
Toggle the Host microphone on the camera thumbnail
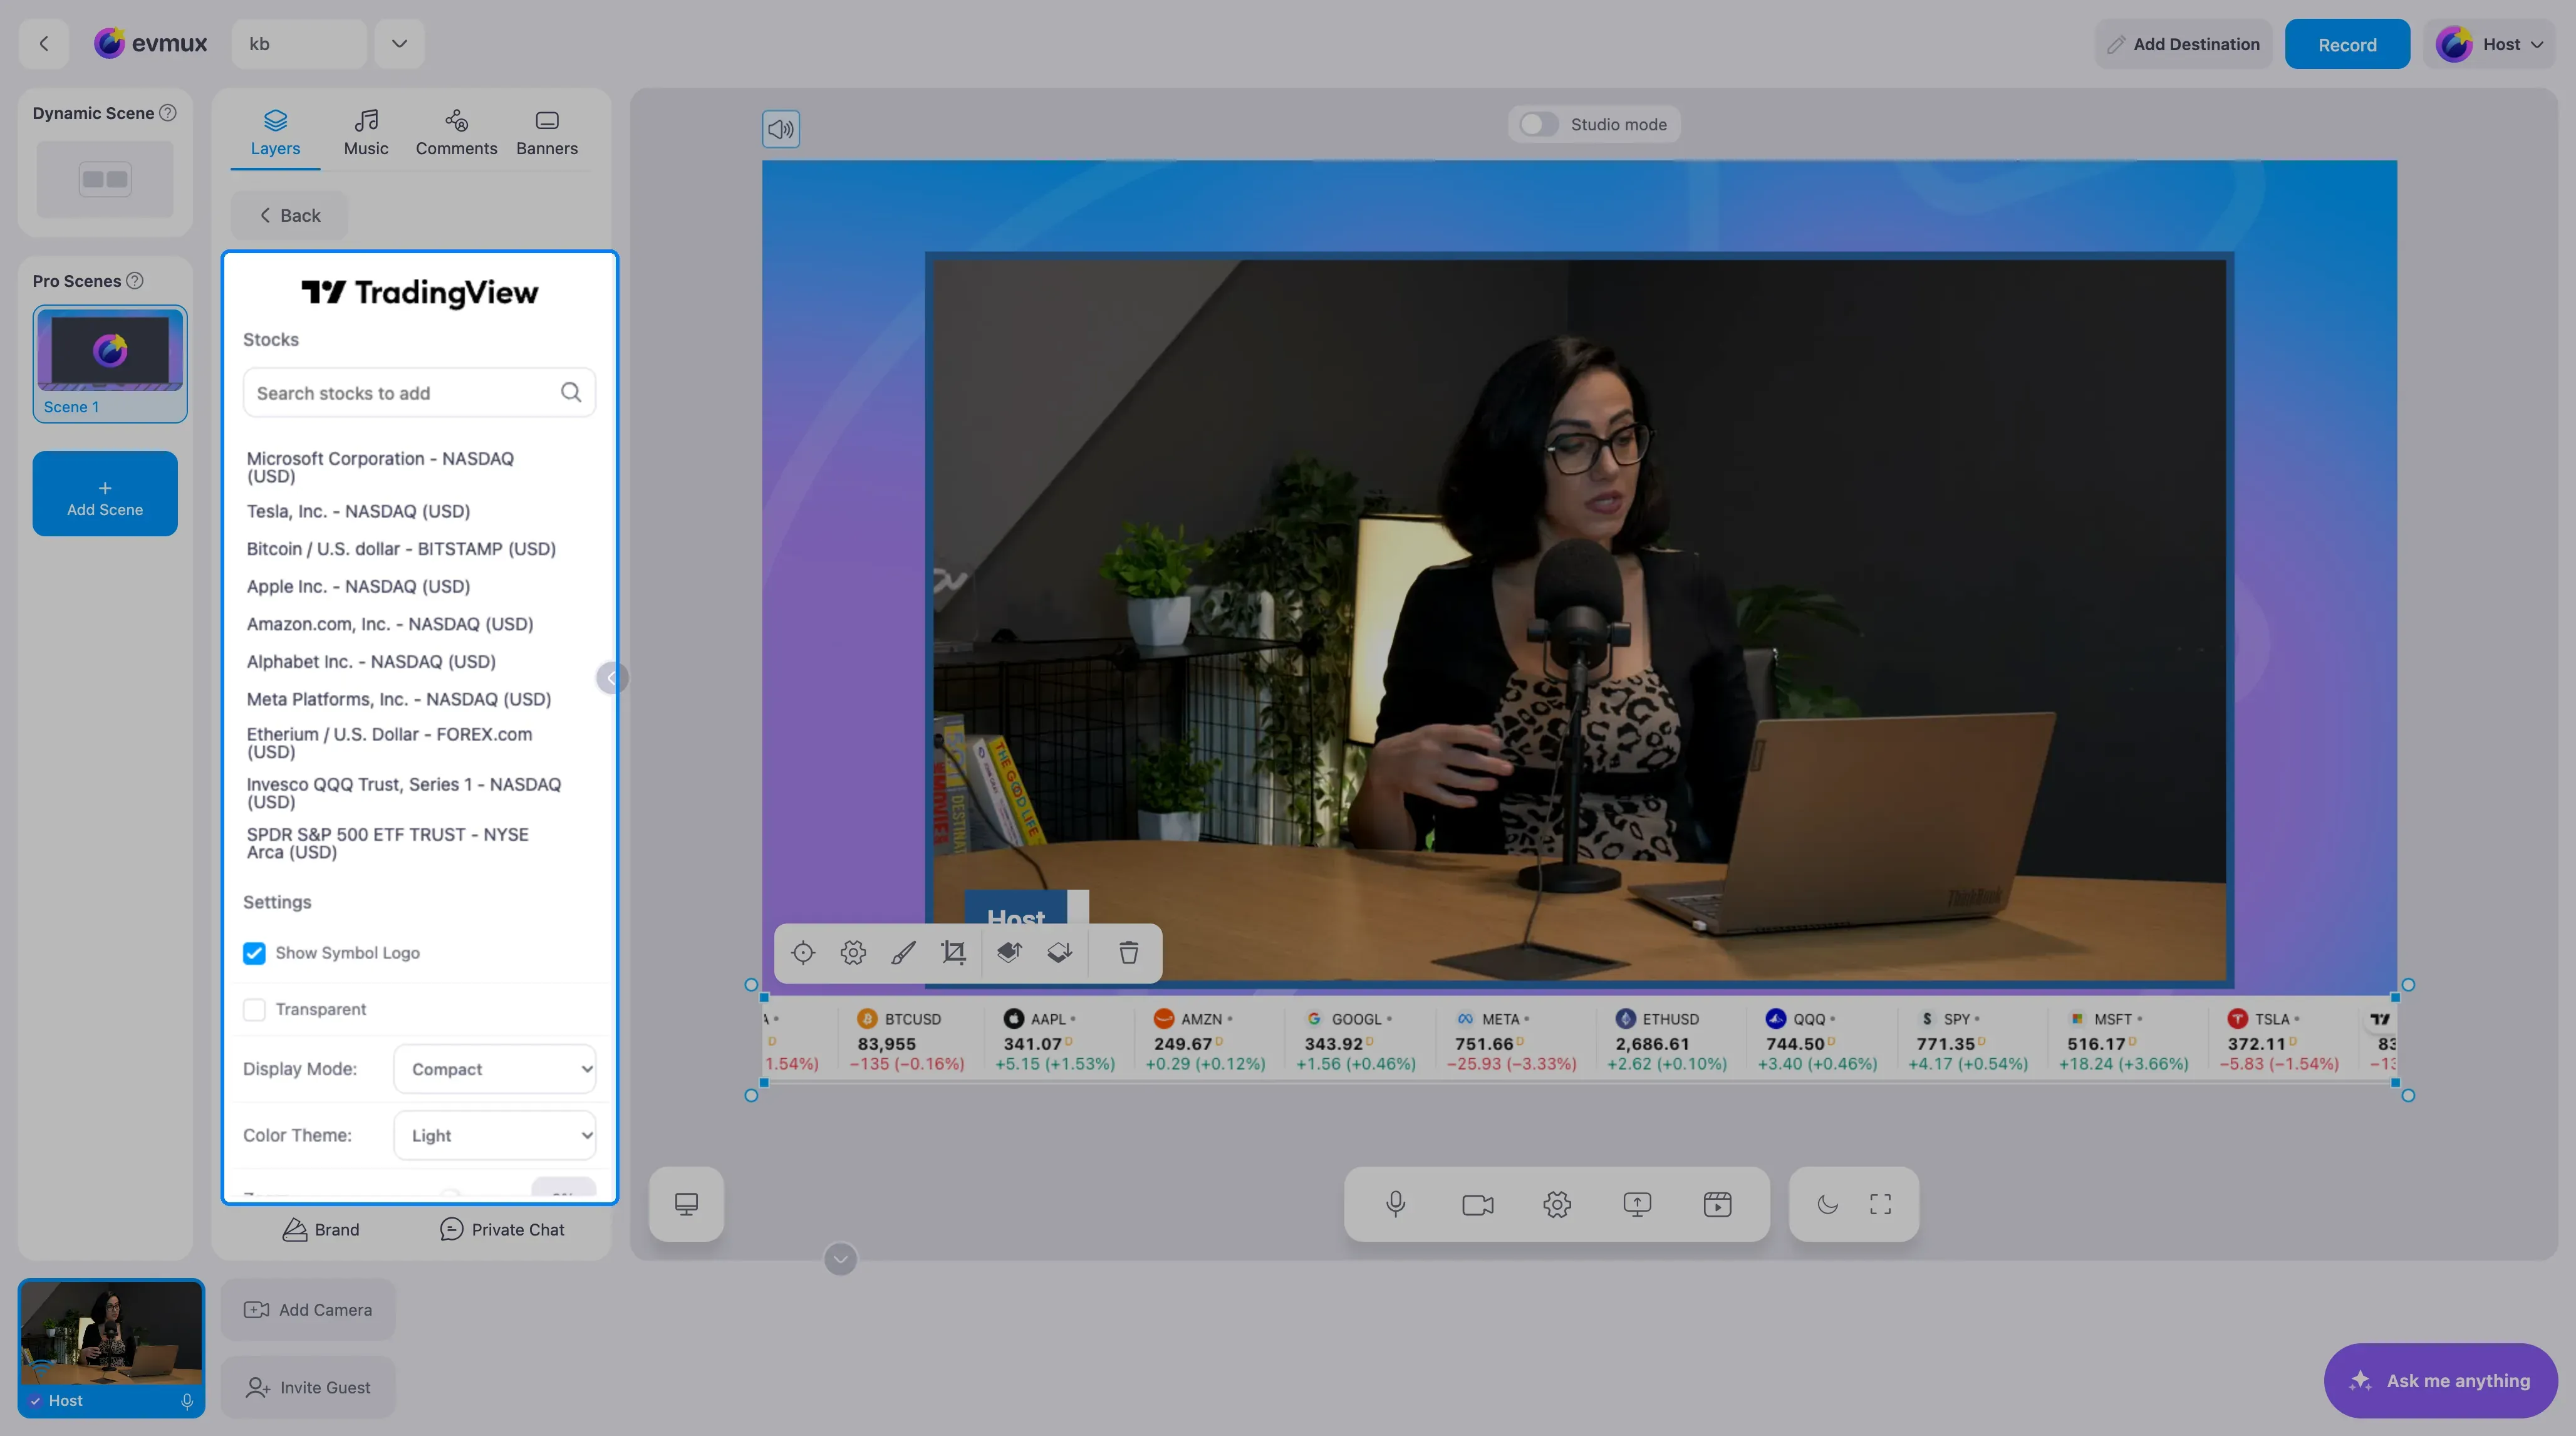coord(187,1401)
